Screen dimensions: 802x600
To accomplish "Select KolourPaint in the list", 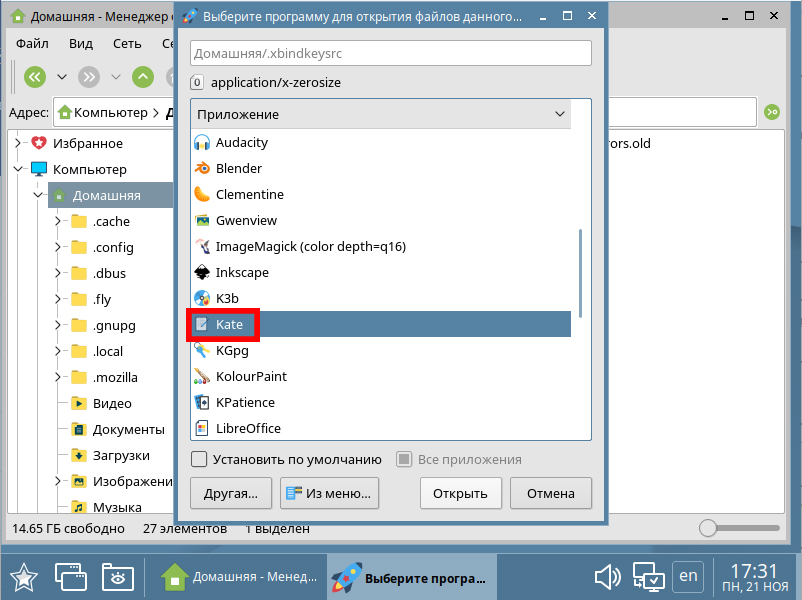I will (x=251, y=376).
